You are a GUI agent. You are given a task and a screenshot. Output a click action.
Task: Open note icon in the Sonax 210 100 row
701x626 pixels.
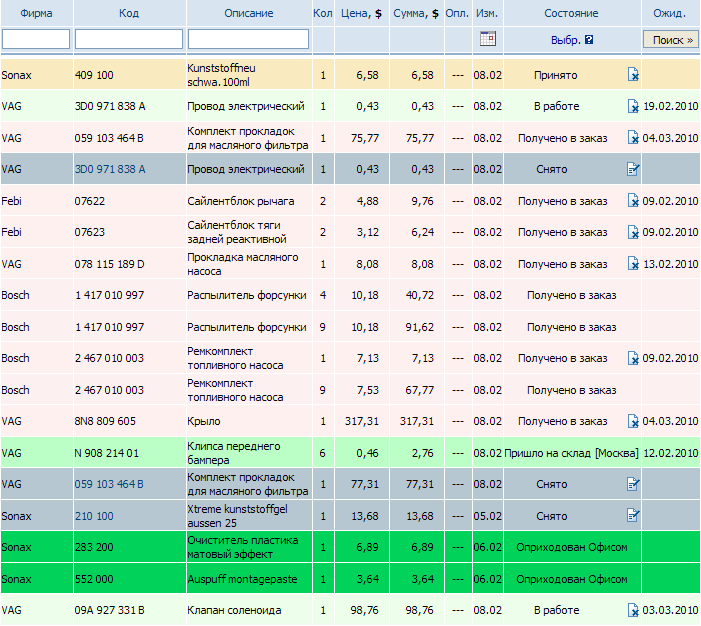[633, 516]
